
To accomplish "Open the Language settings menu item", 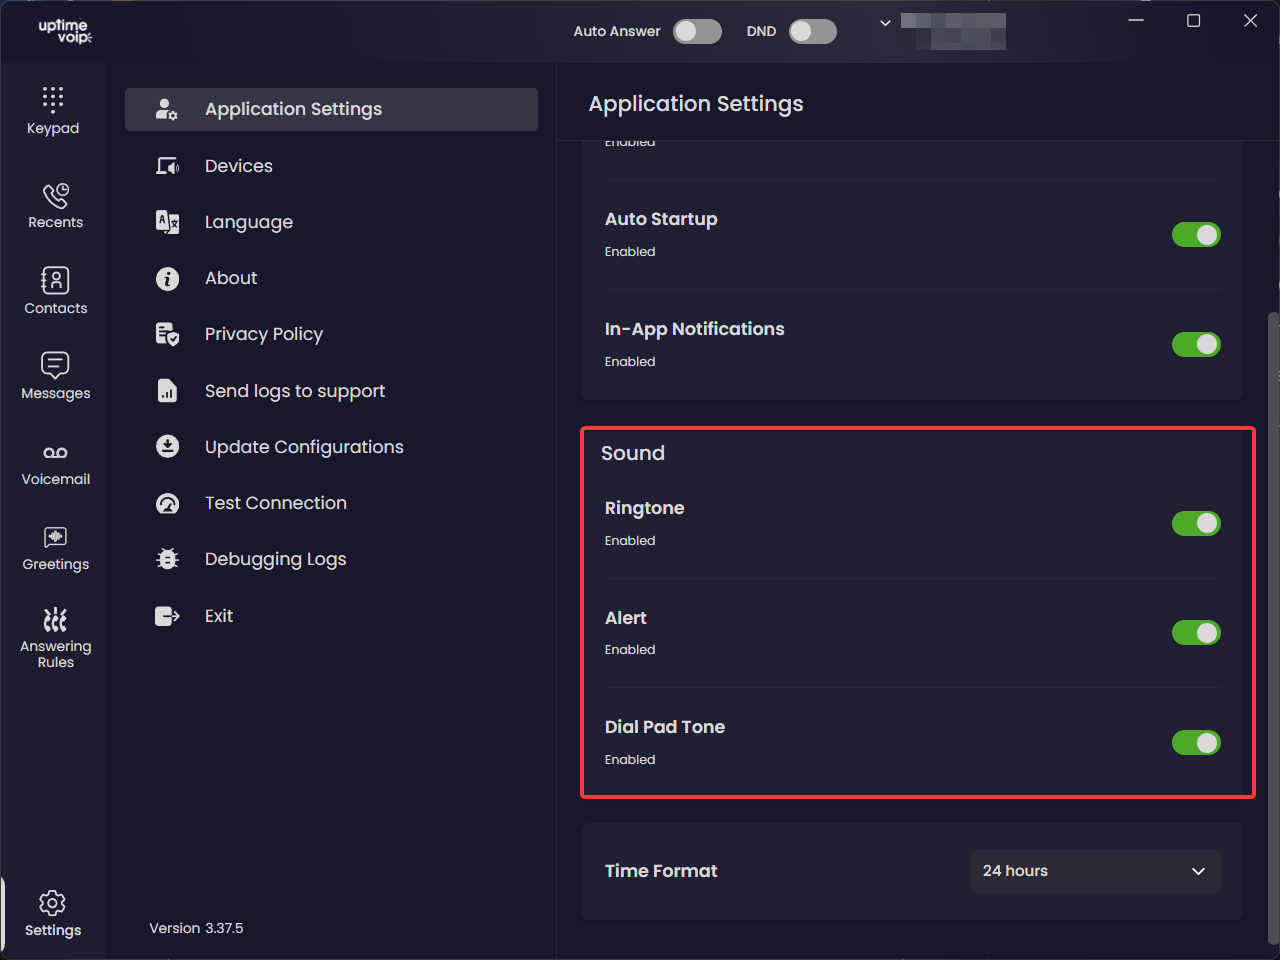I will [x=248, y=222].
